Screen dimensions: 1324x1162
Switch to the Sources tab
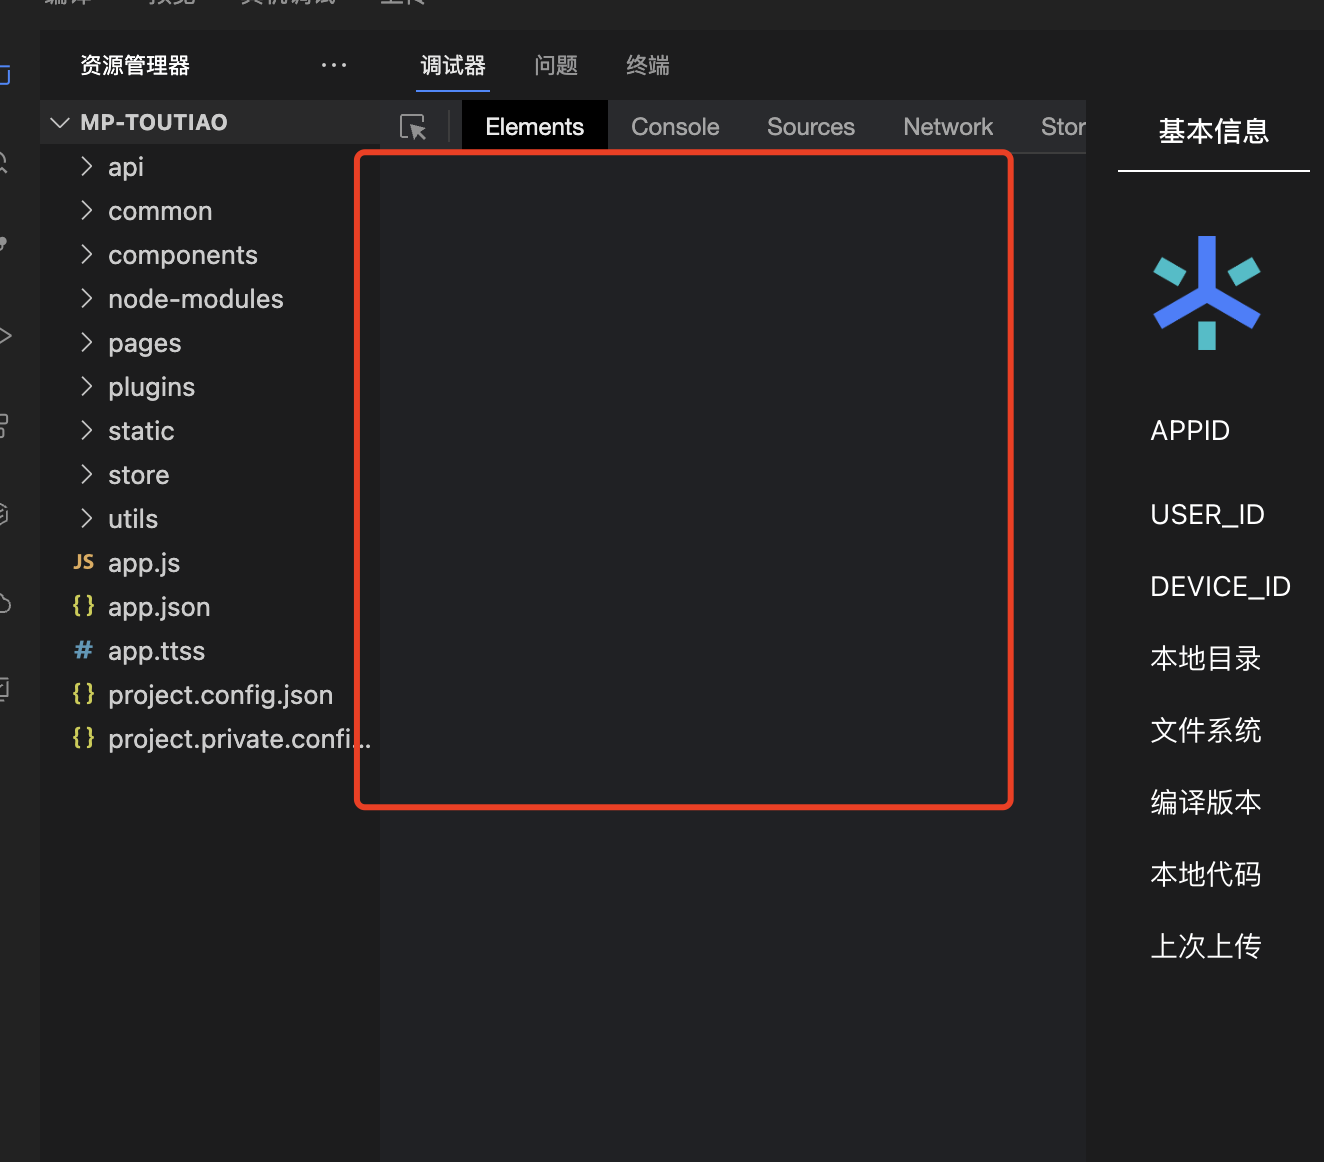click(810, 127)
